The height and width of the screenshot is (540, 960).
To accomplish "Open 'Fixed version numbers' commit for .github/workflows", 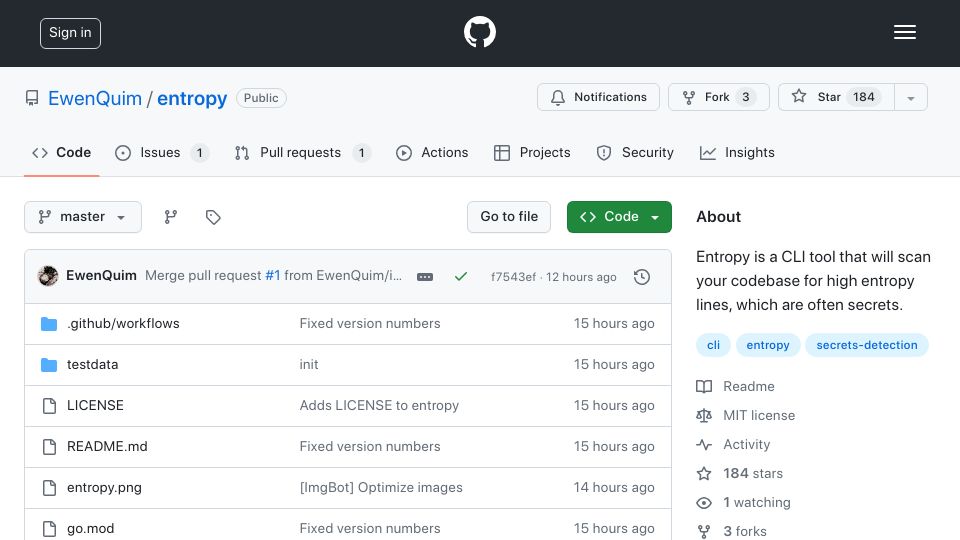I will (370, 323).
